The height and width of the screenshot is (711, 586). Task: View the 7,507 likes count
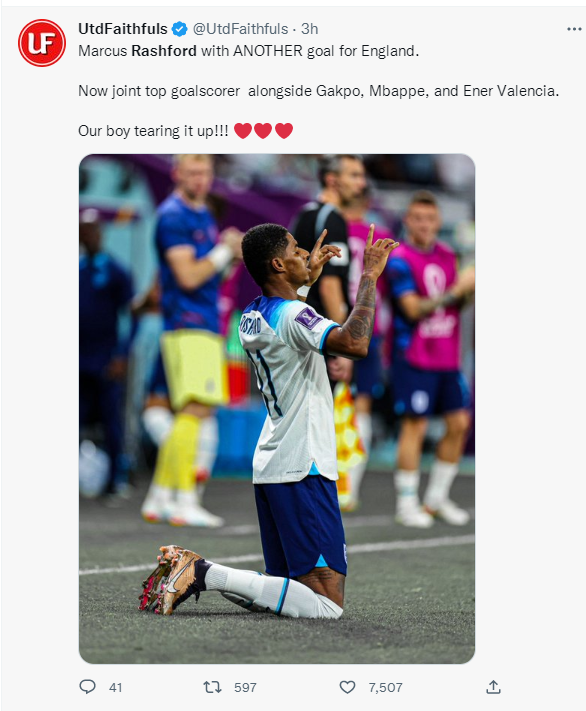click(x=385, y=687)
